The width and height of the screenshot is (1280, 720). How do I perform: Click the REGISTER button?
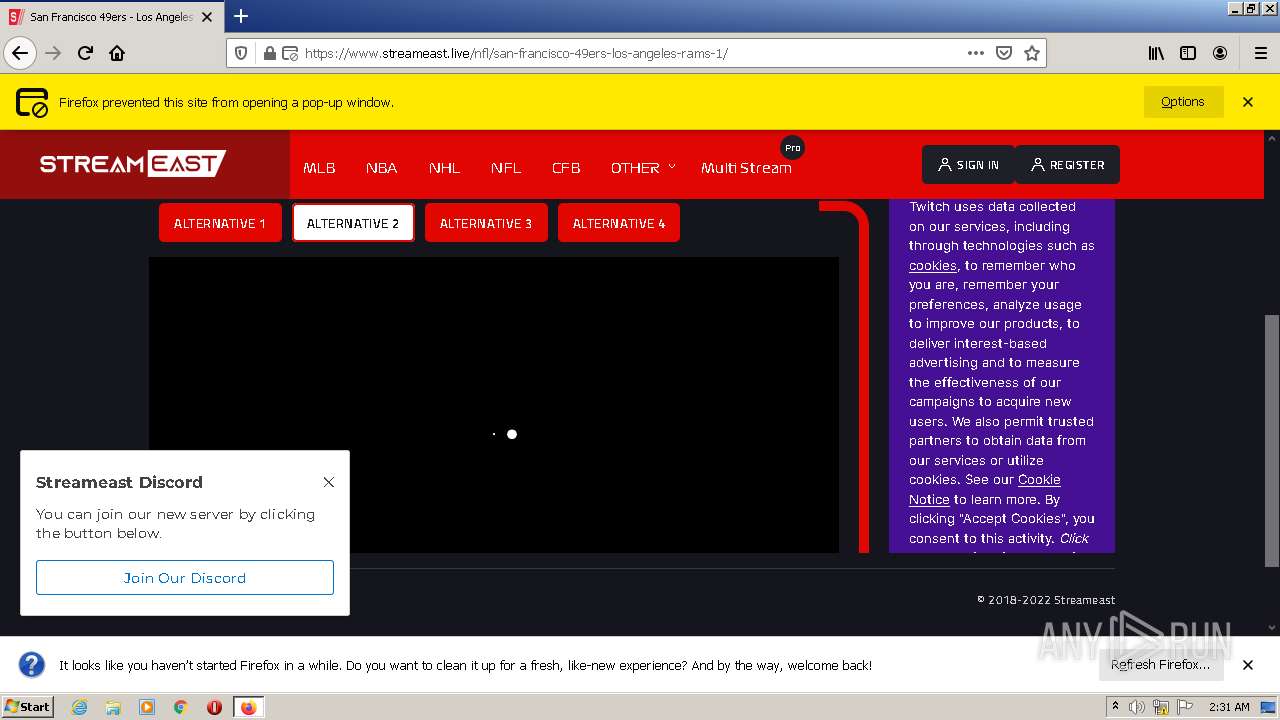pyautogui.click(x=1067, y=165)
